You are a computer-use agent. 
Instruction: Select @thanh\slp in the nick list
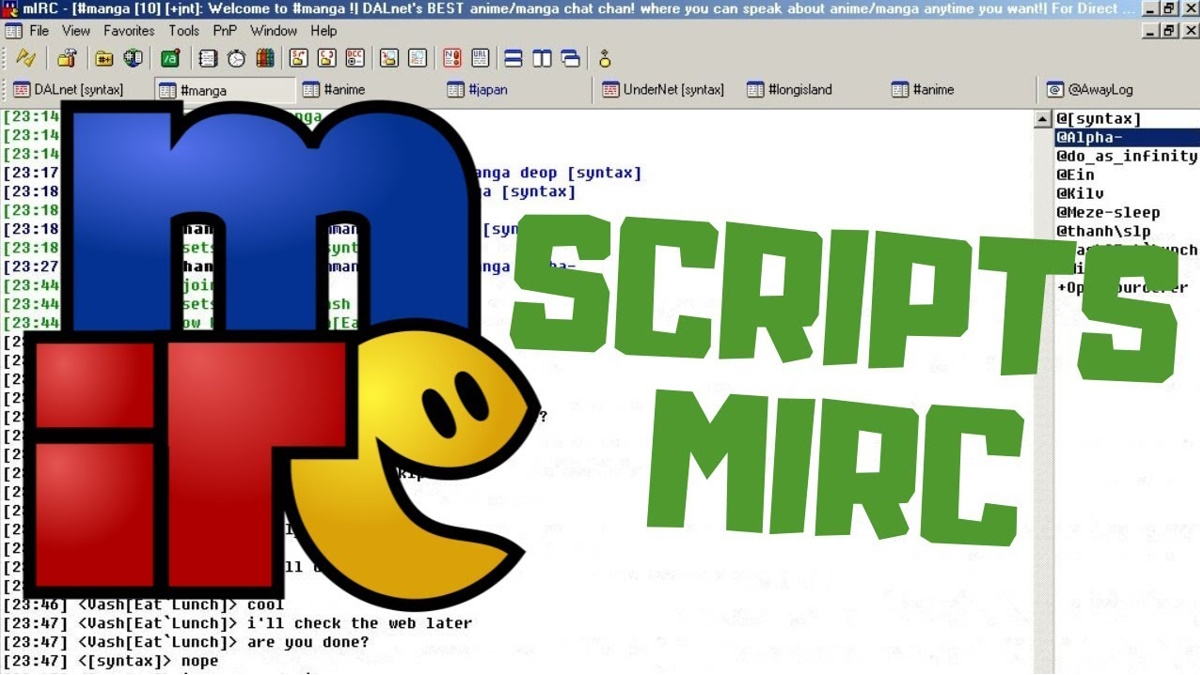1103,231
